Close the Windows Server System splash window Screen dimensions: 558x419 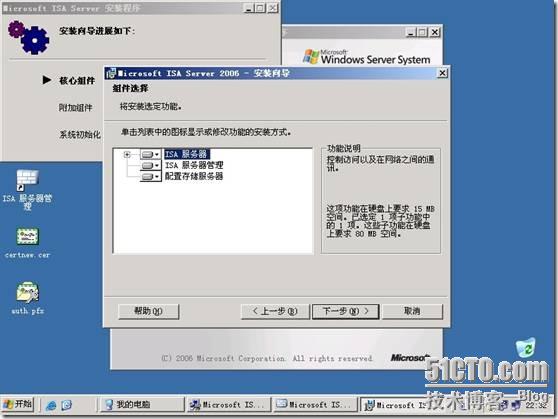(435, 32)
